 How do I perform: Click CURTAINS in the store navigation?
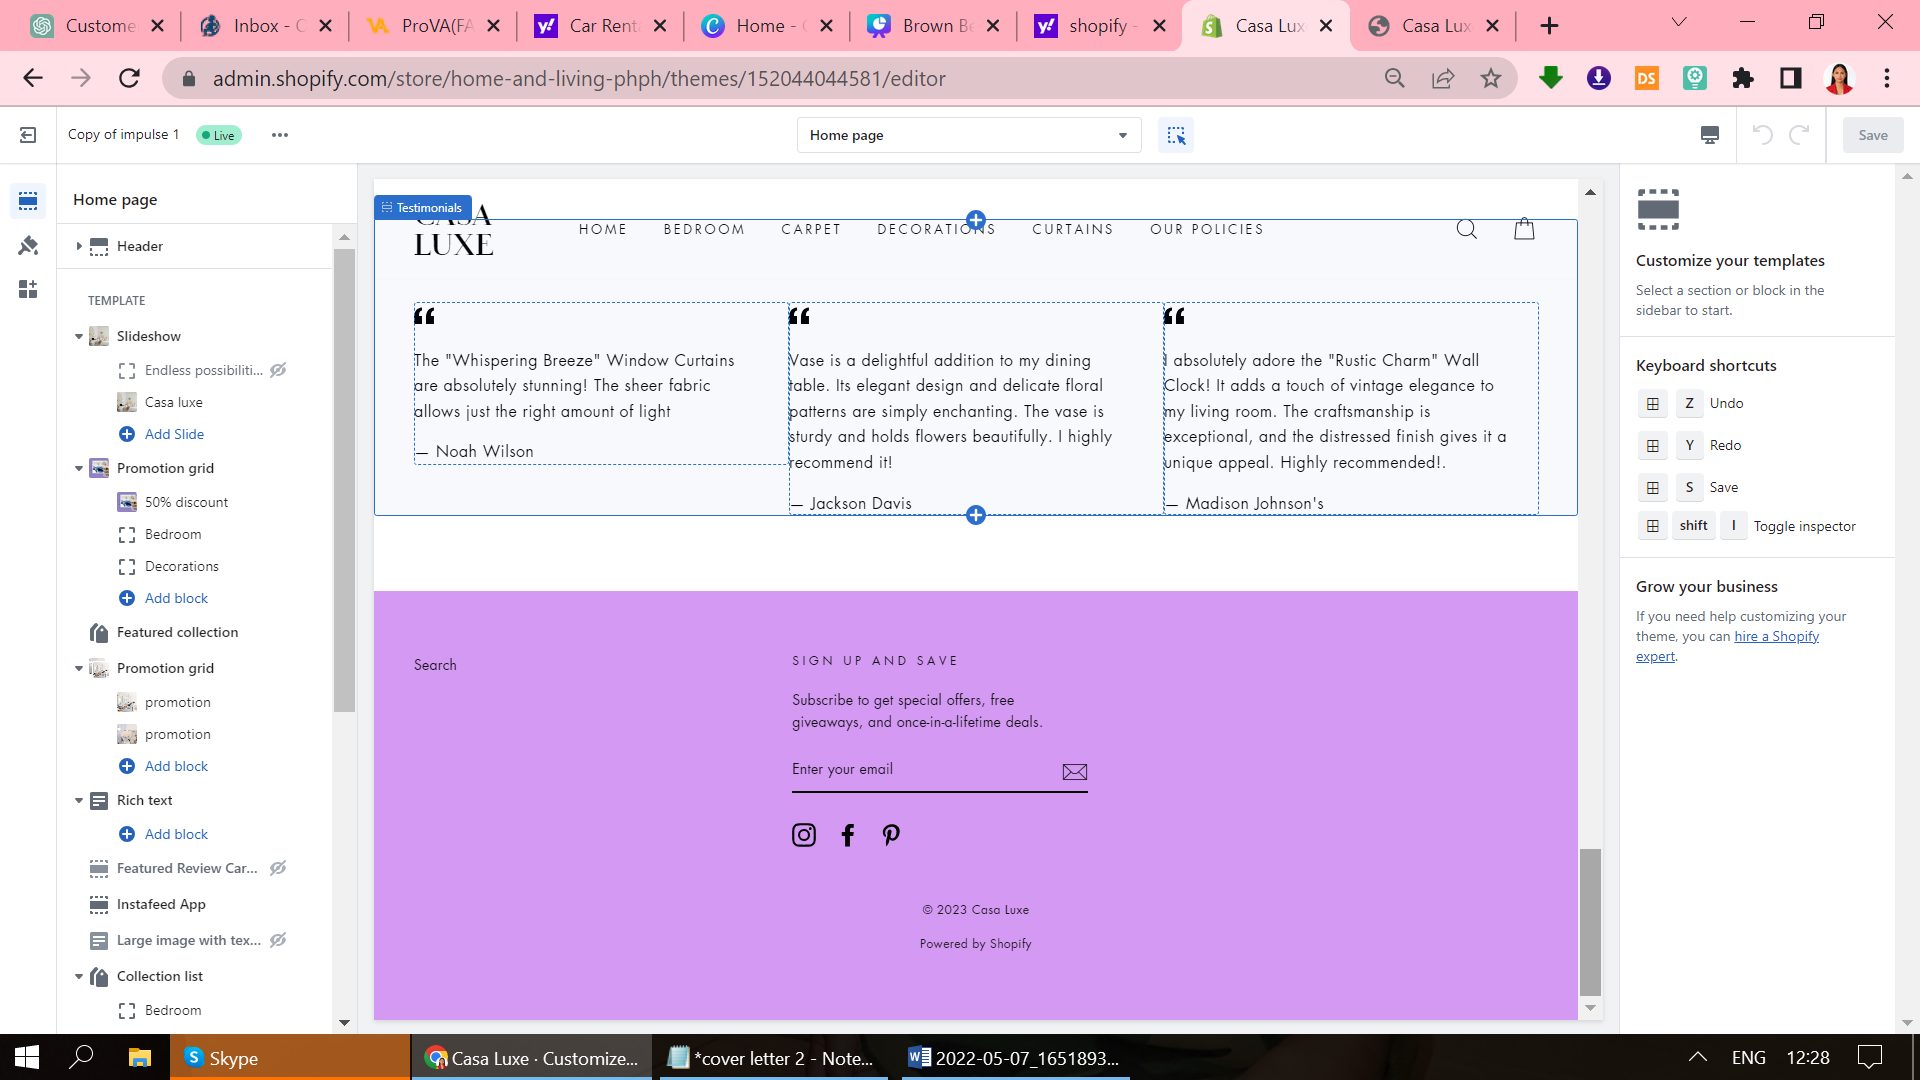point(1073,229)
